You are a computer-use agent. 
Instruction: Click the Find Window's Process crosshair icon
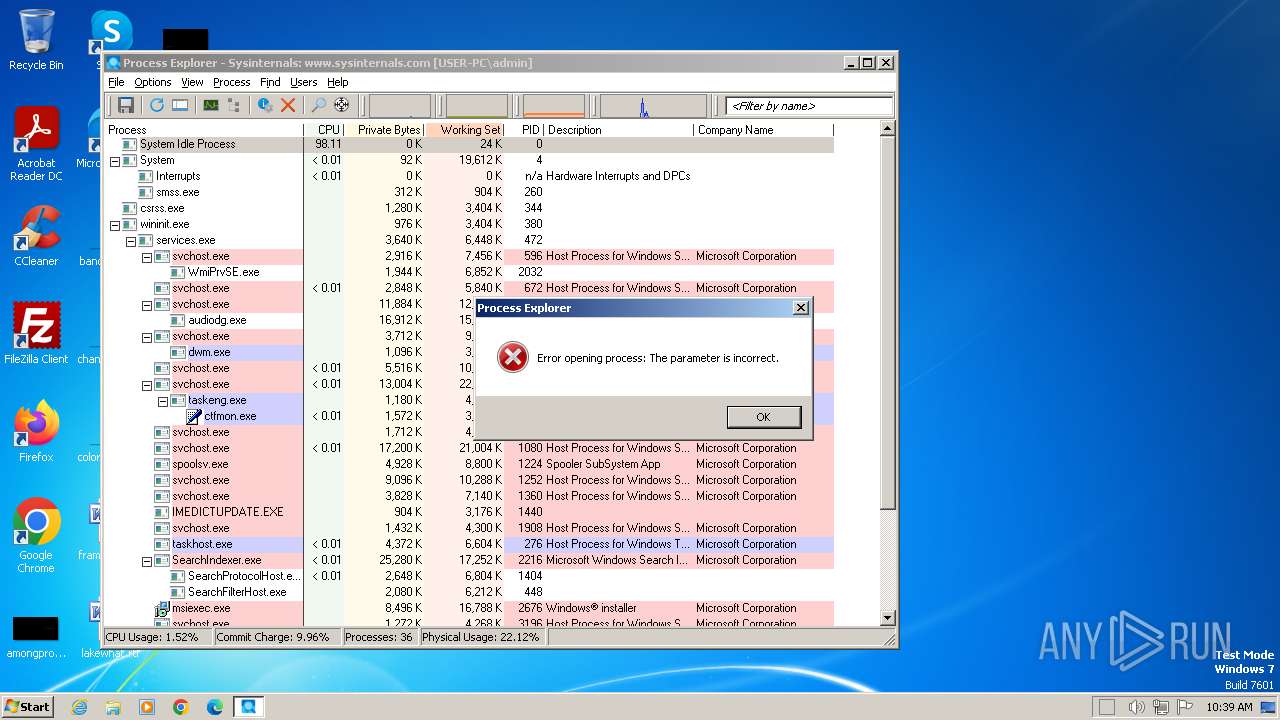[x=342, y=105]
